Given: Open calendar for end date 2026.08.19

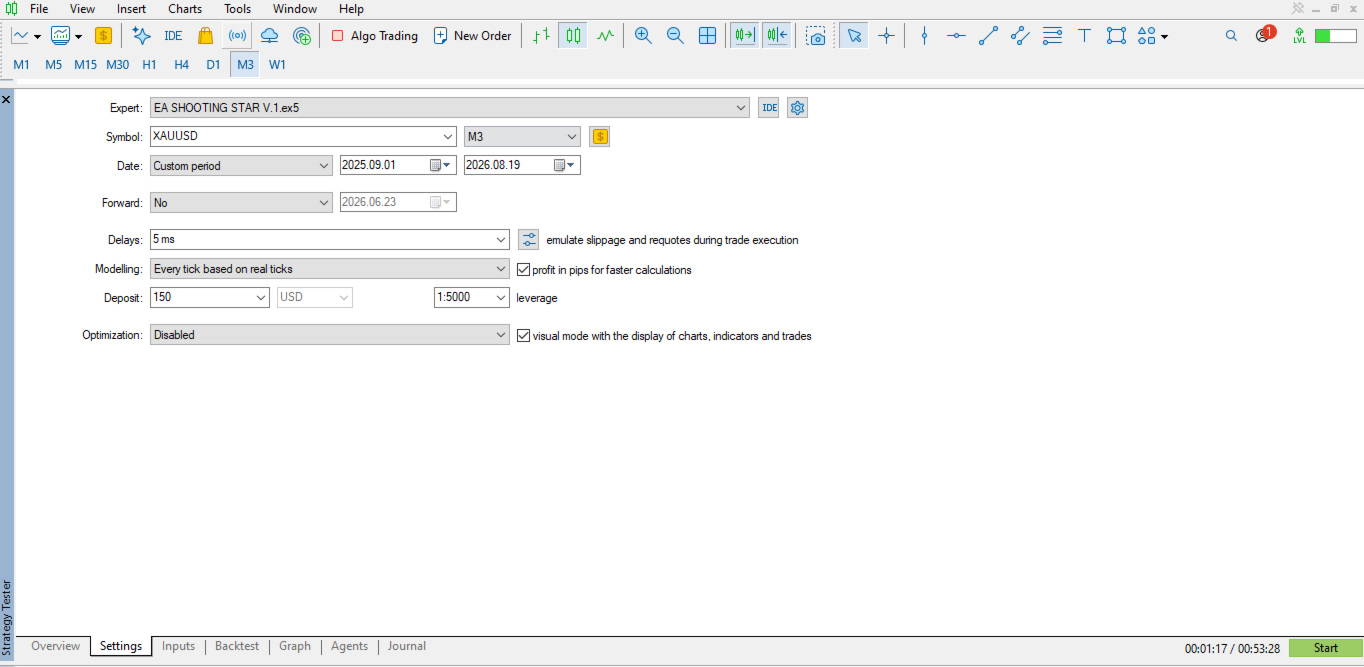Looking at the screenshot, I should click(x=565, y=166).
